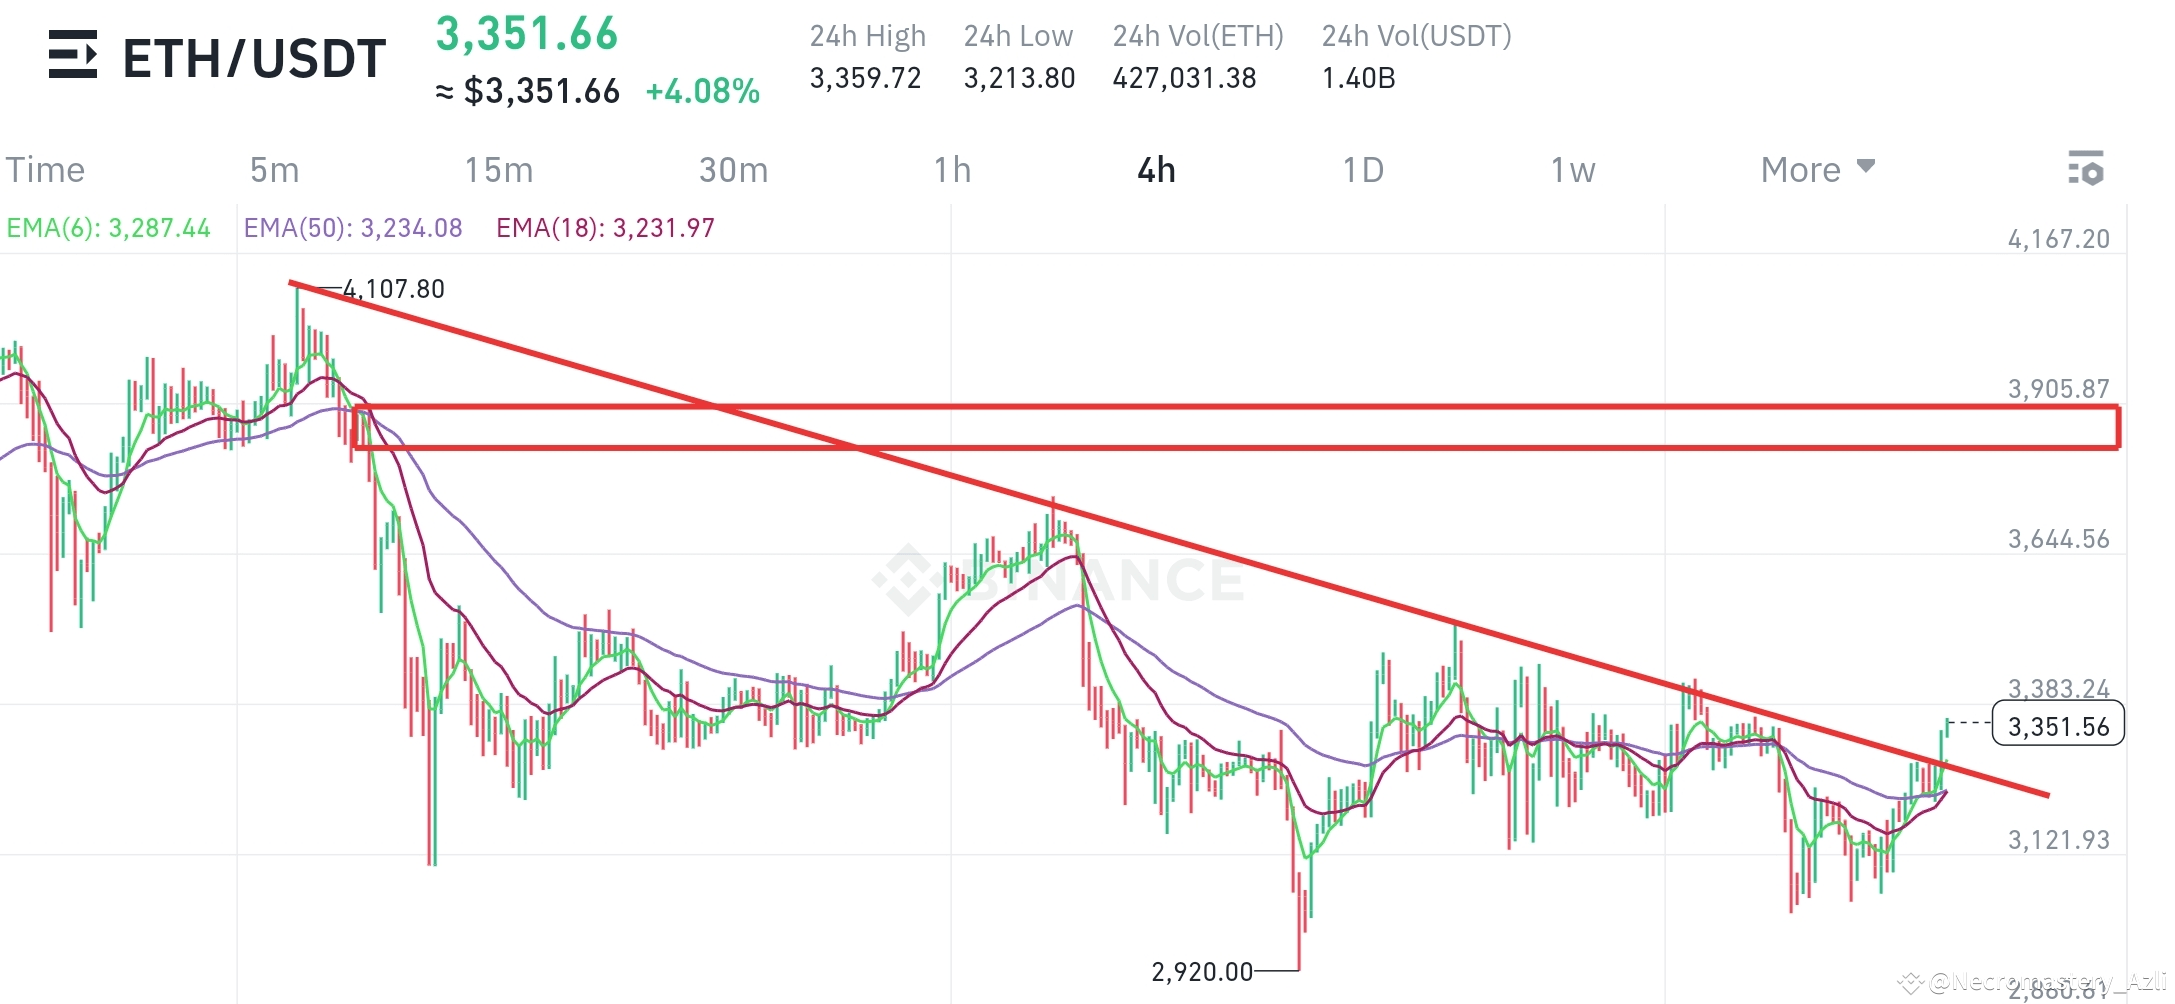The height and width of the screenshot is (1004, 2175).
Task: Open the More timeframe dropdown
Action: coord(1800,169)
